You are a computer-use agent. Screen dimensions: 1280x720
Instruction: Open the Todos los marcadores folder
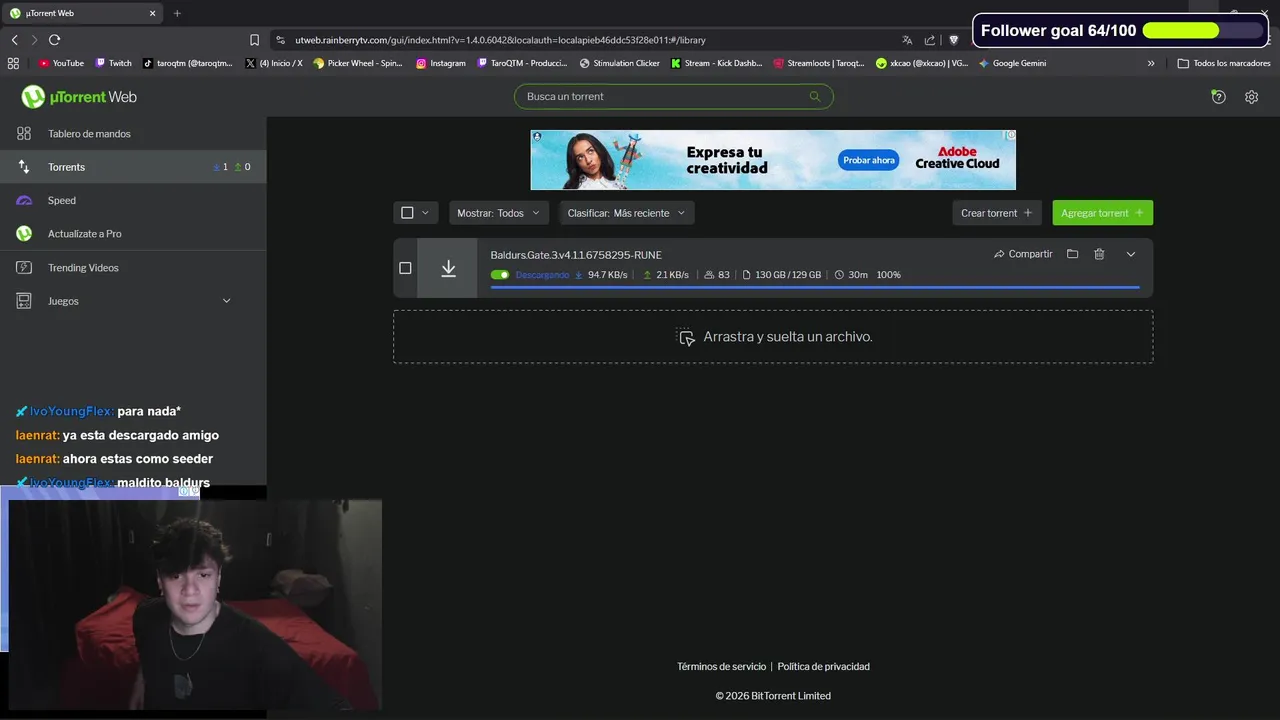click(x=1224, y=63)
